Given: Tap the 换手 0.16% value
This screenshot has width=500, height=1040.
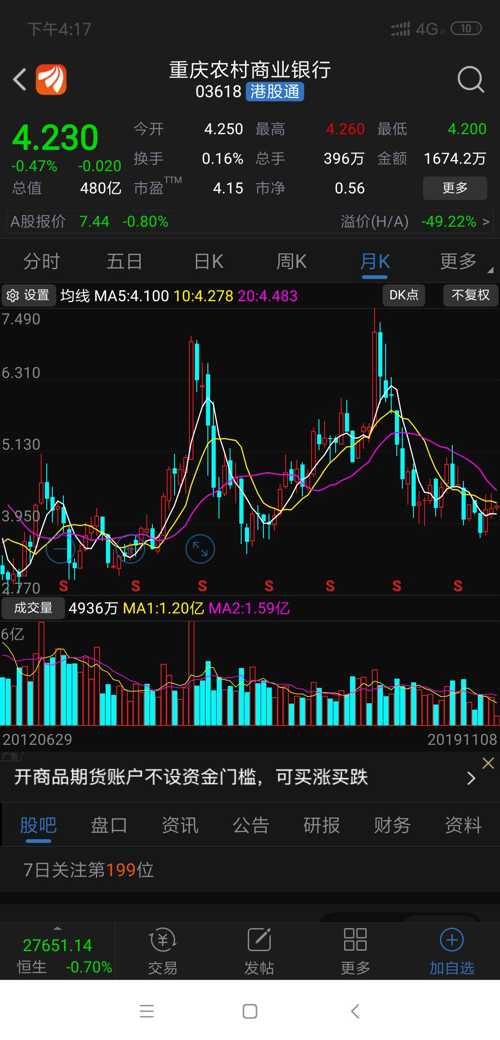Looking at the screenshot, I should (223, 159).
